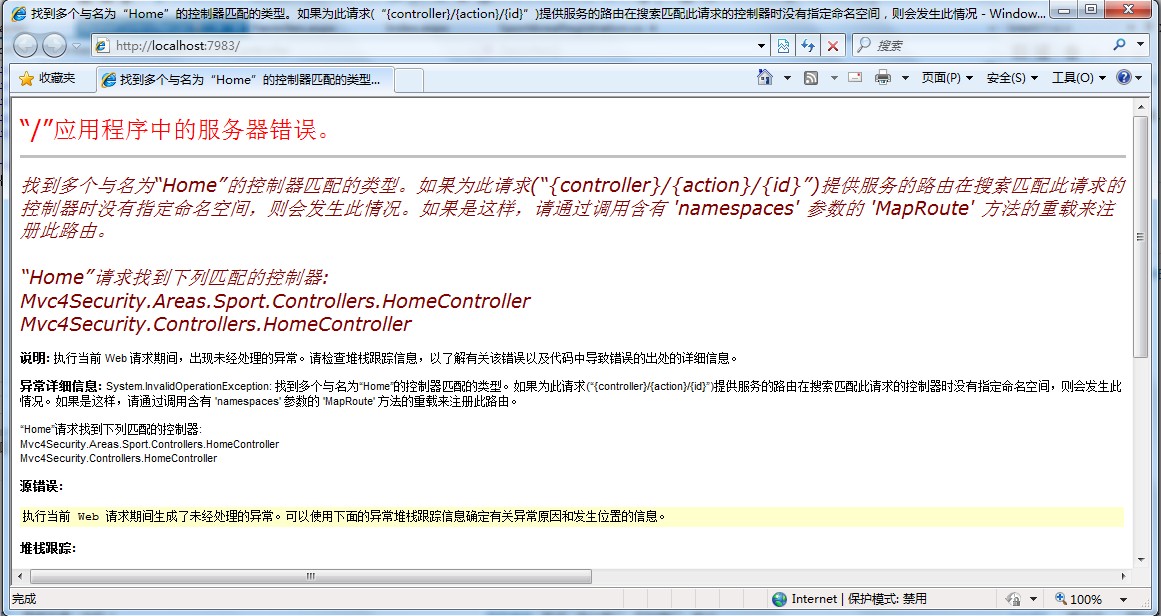Click the yellow-highlighted 执行当前 Web 请求期间 message
1161x616 pixels.
point(572,517)
